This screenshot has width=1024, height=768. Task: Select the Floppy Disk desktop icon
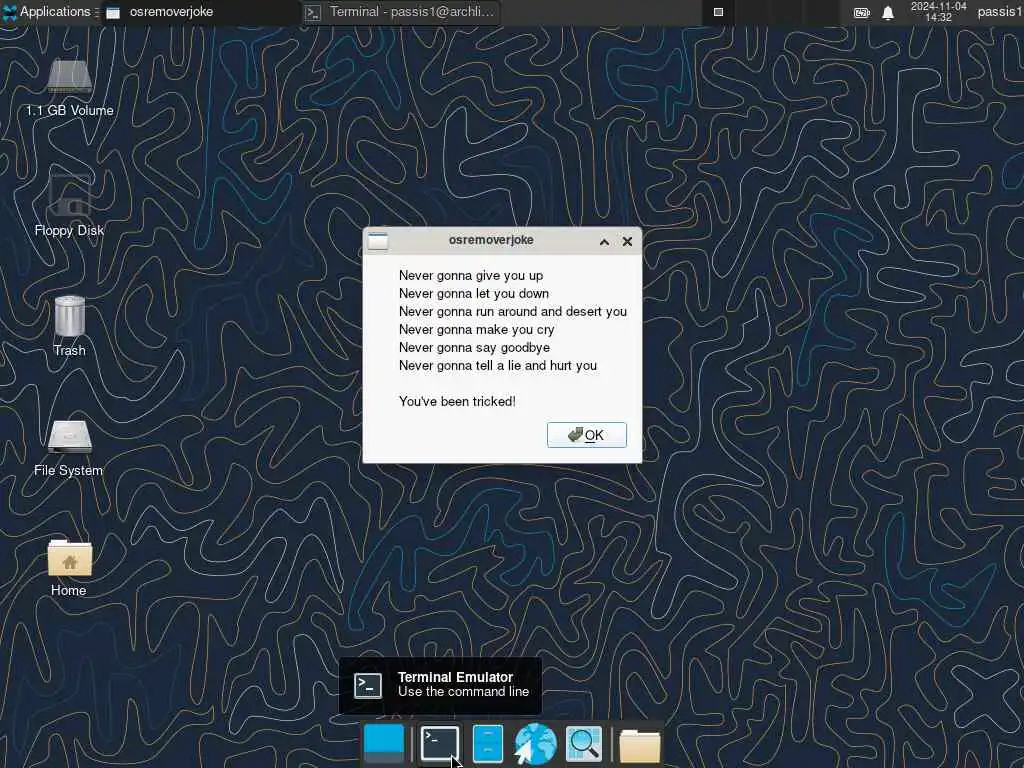point(69,206)
